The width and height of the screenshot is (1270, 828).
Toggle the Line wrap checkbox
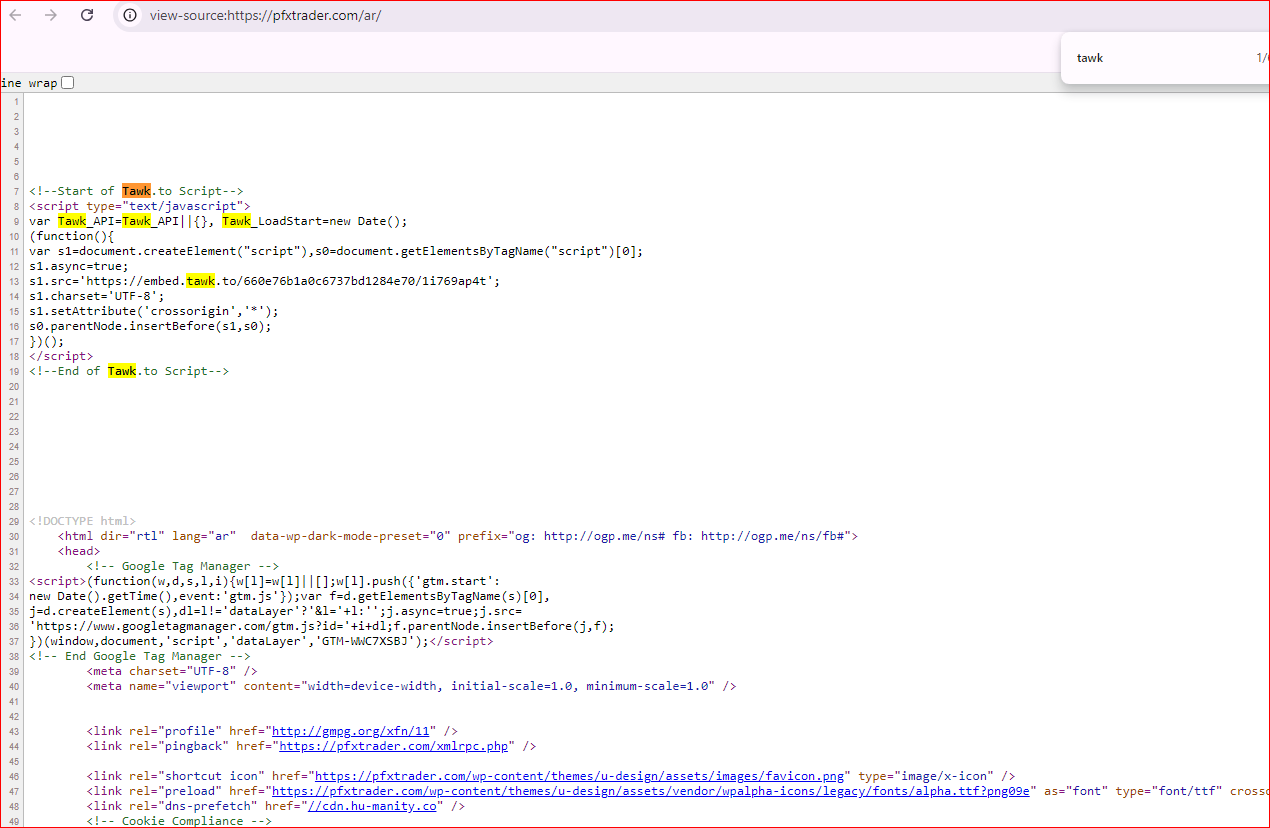coord(68,83)
